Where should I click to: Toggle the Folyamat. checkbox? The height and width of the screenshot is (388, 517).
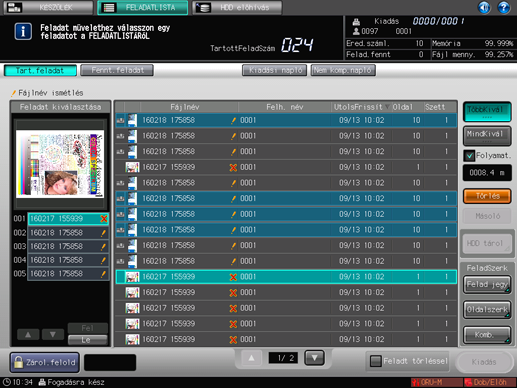pyautogui.click(x=470, y=156)
